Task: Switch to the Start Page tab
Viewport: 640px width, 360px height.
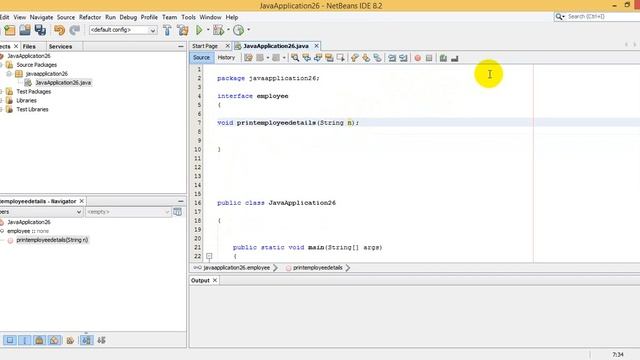Action: coord(205,46)
